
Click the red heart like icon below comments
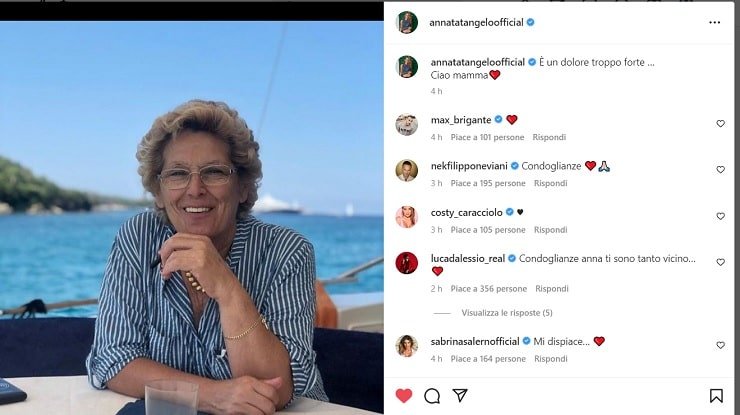(x=404, y=396)
